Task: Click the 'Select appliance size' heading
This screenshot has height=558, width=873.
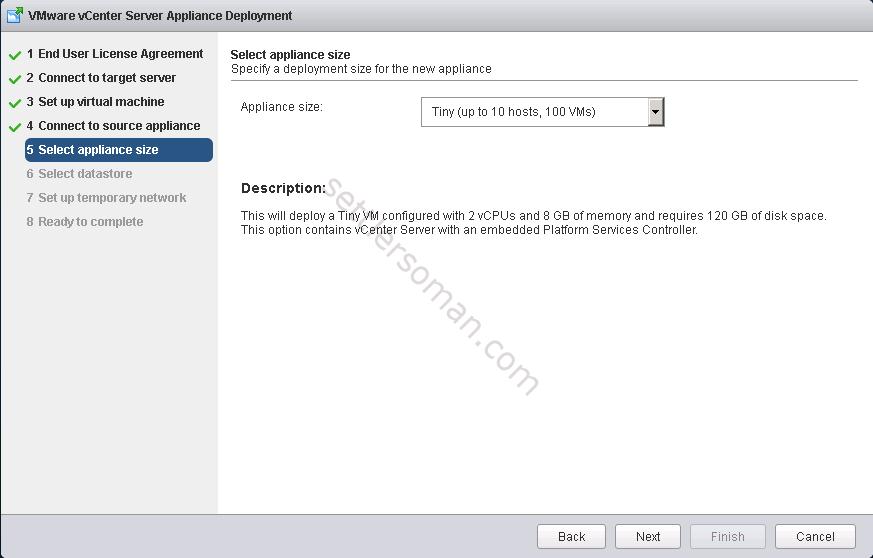Action: [290, 55]
